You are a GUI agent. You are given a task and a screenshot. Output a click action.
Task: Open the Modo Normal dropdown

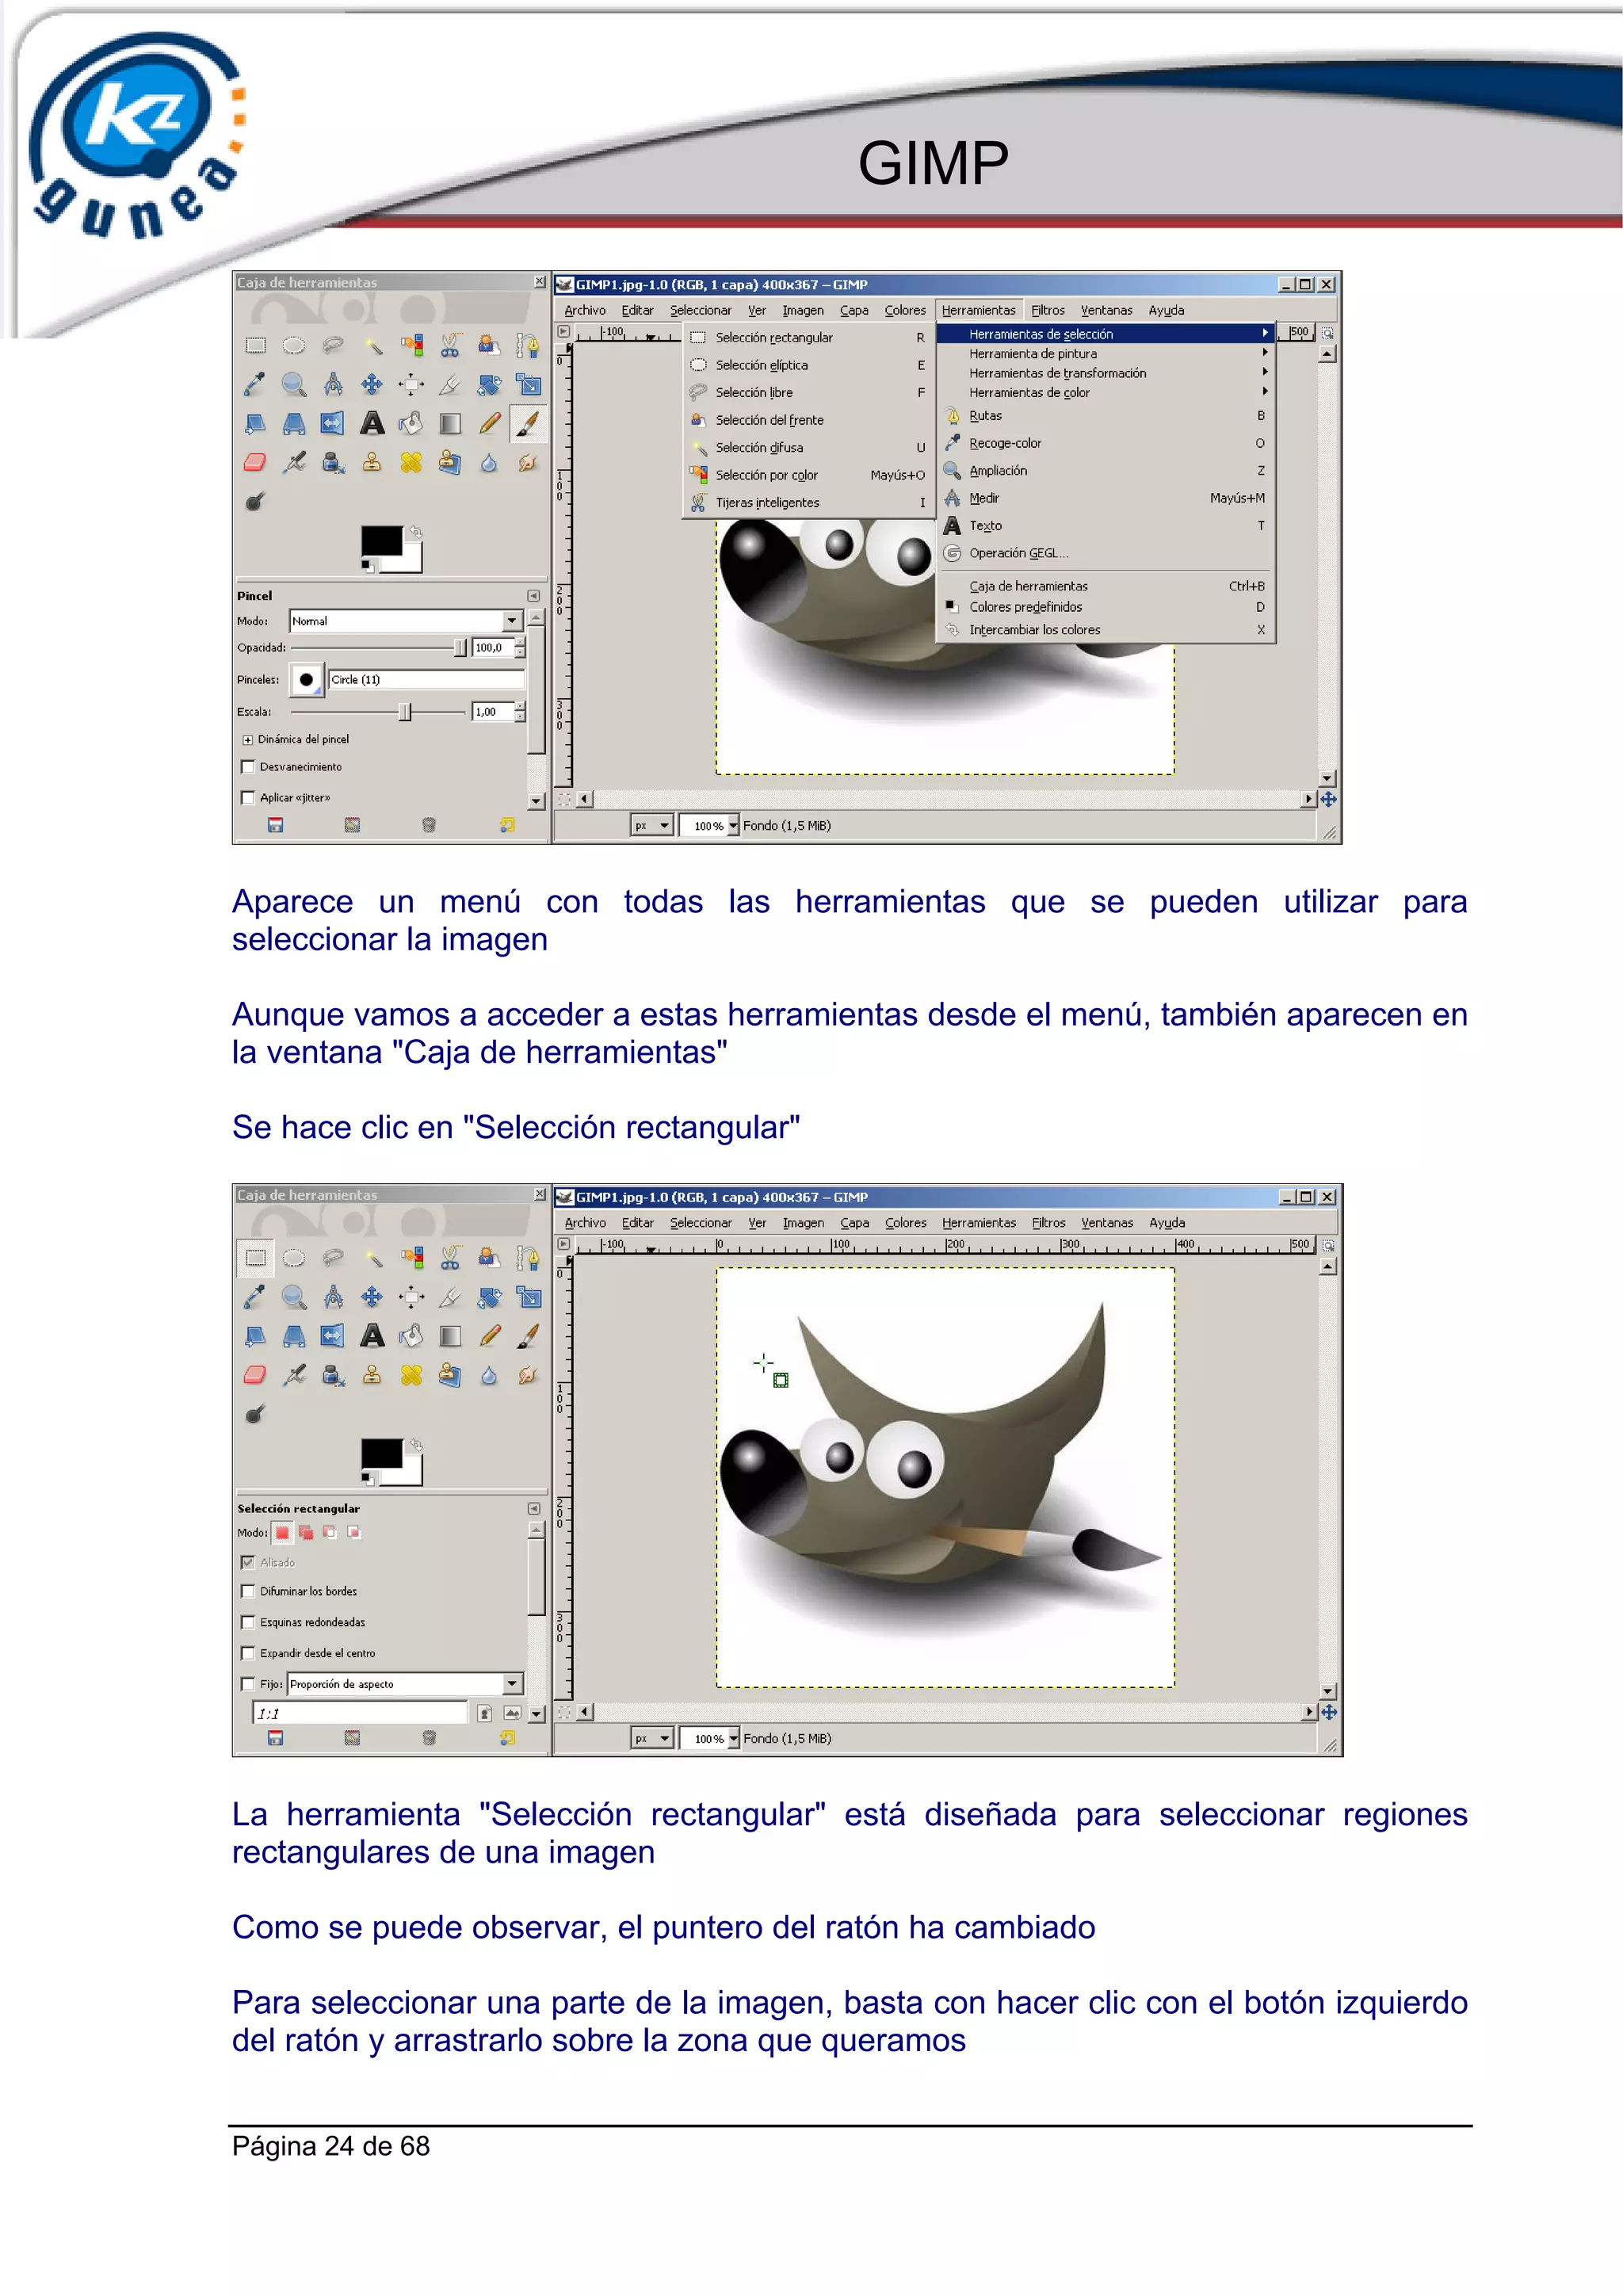tap(406, 621)
